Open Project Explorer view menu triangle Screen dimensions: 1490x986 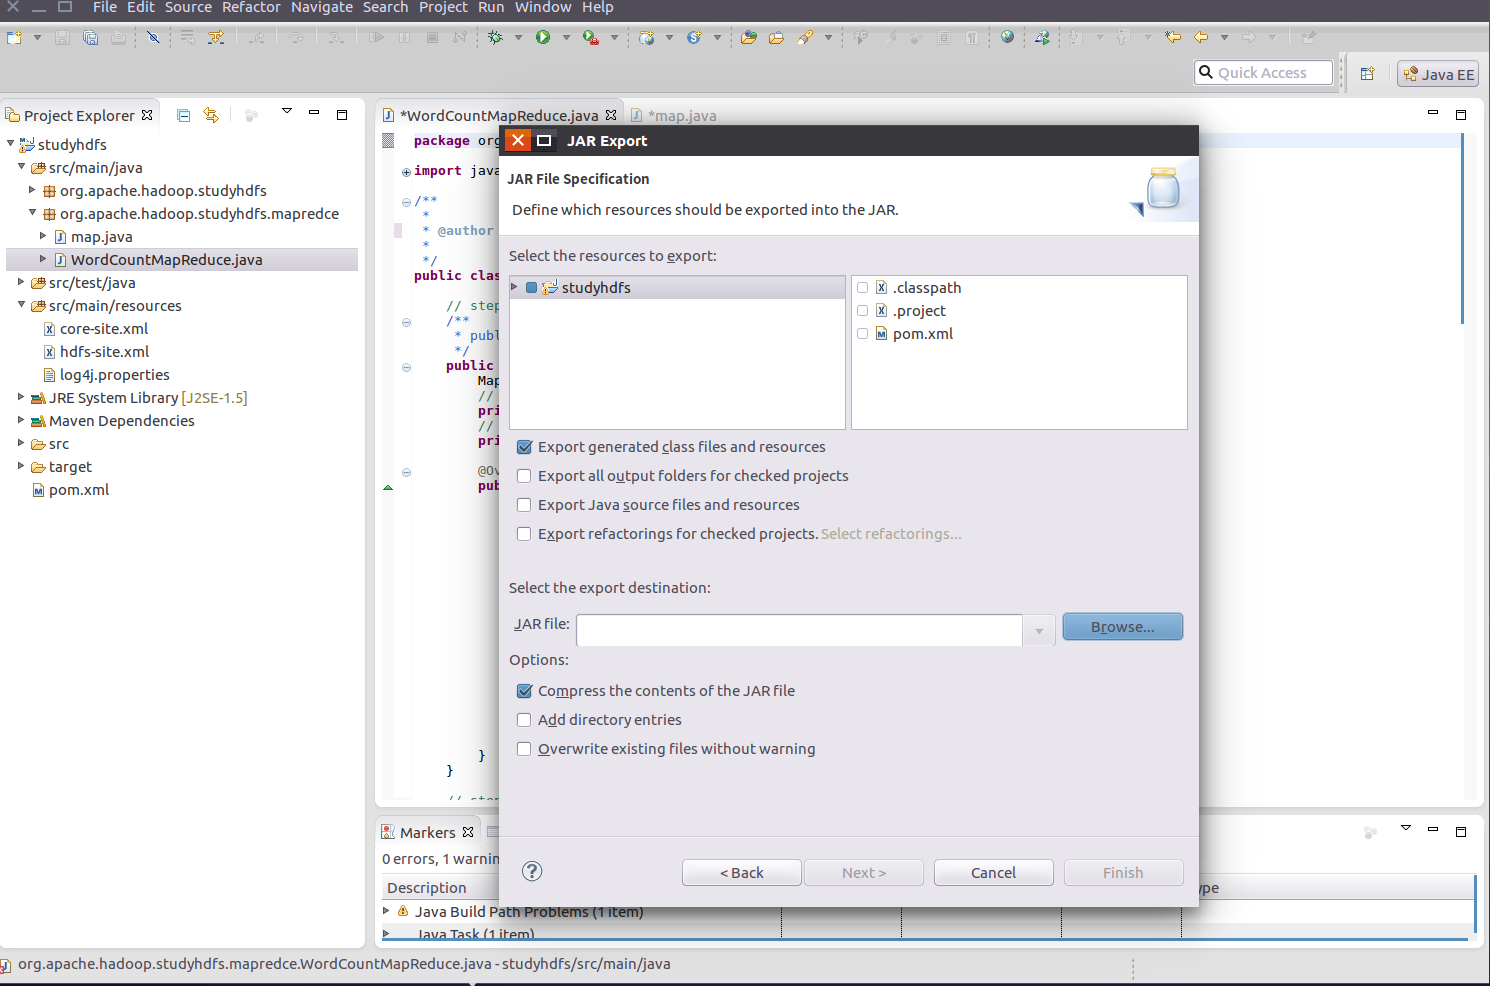(x=287, y=111)
